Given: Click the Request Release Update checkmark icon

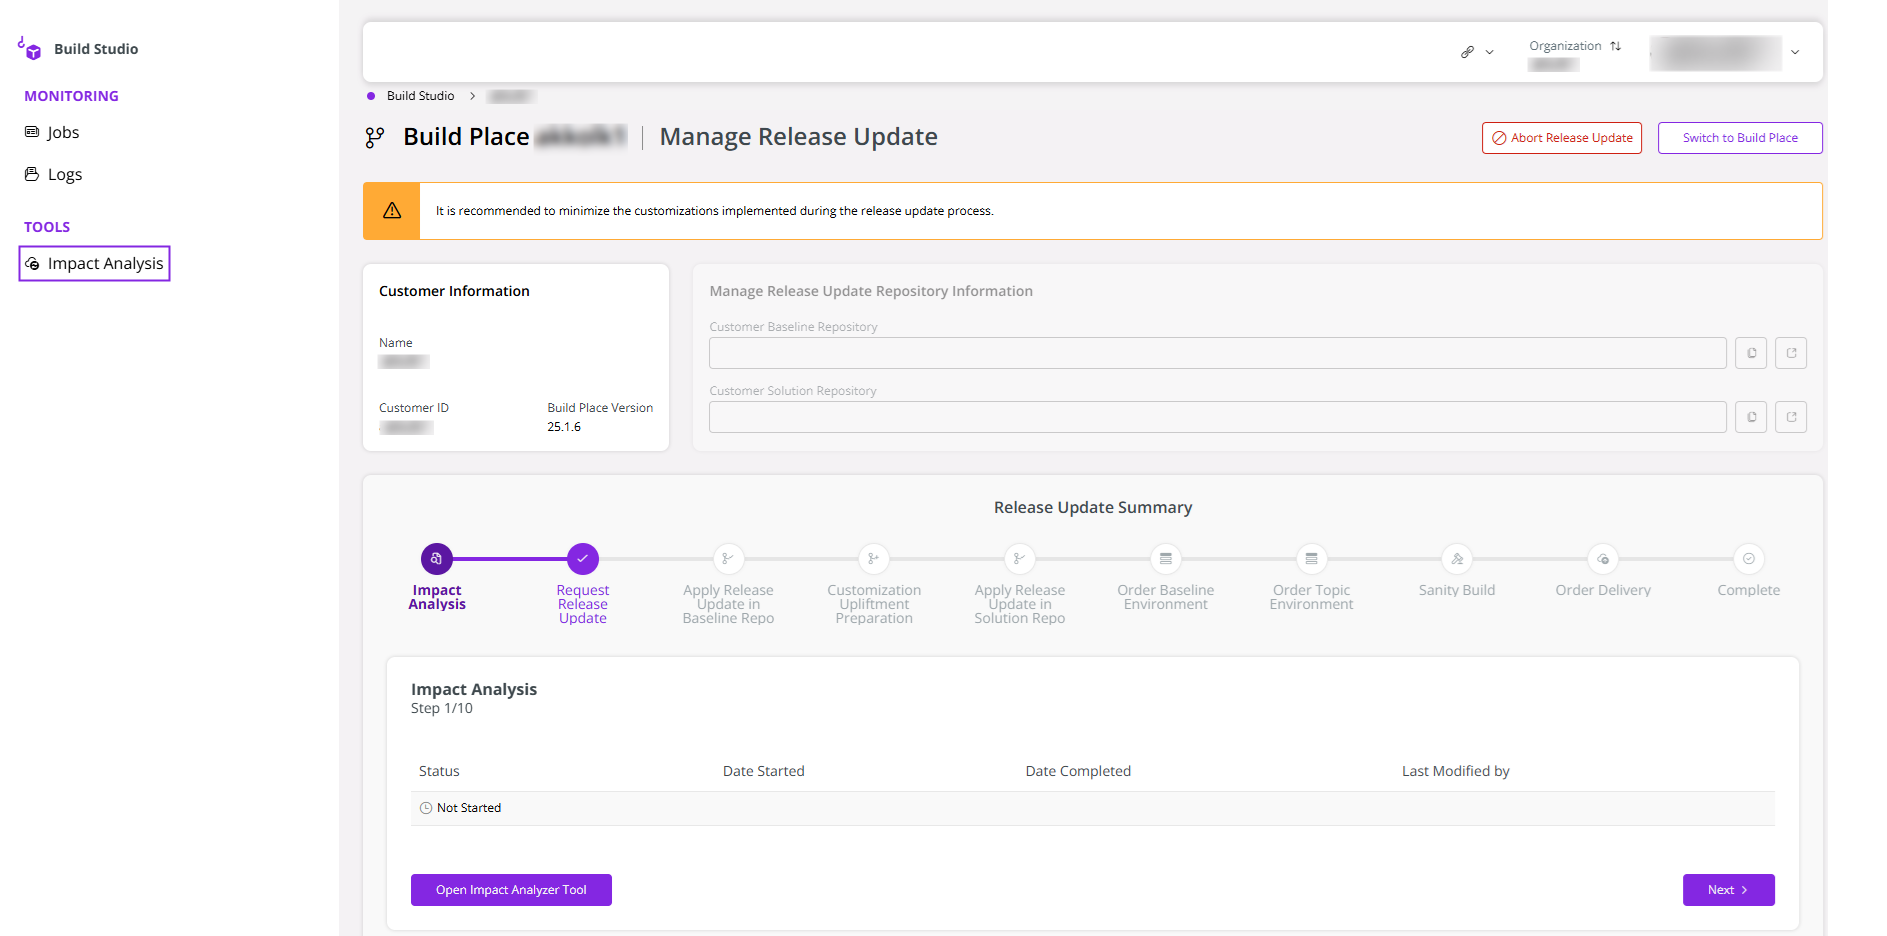Looking at the screenshot, I should tap(582, 558).
